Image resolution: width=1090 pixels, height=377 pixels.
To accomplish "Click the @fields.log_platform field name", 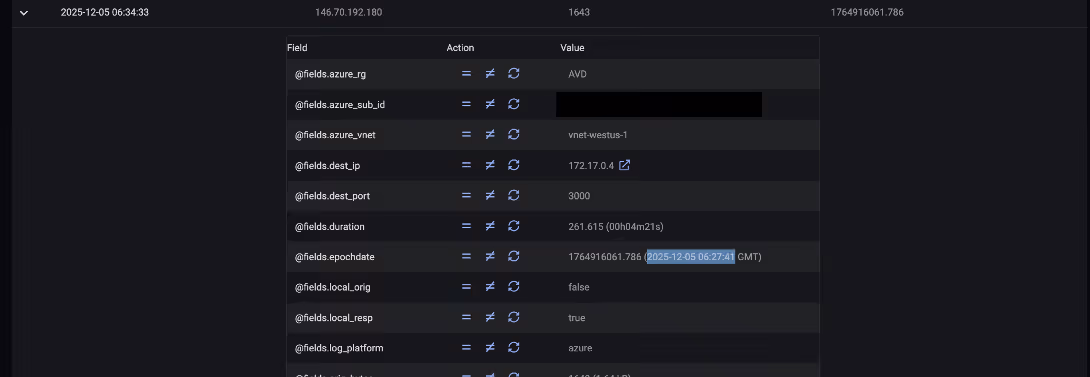I will click(339, 348).
